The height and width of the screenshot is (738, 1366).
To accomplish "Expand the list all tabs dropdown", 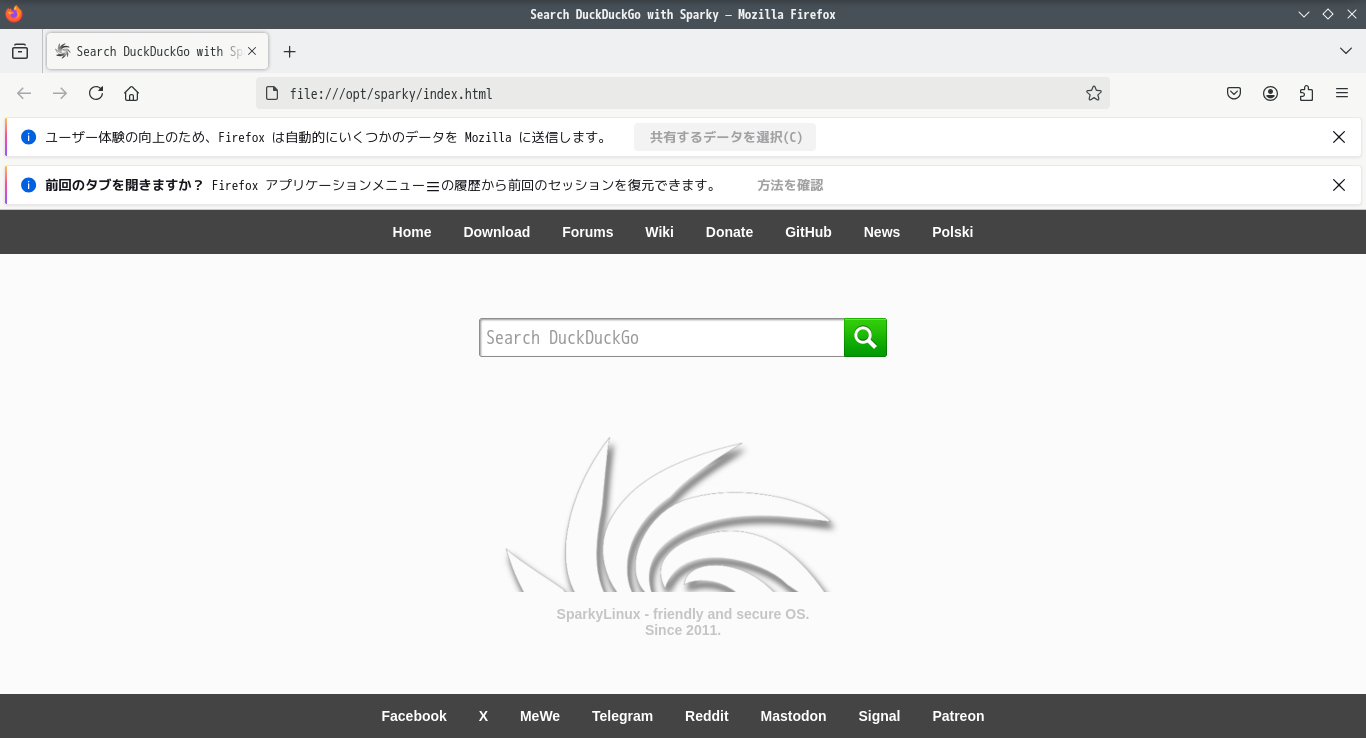I will 1345,51.
